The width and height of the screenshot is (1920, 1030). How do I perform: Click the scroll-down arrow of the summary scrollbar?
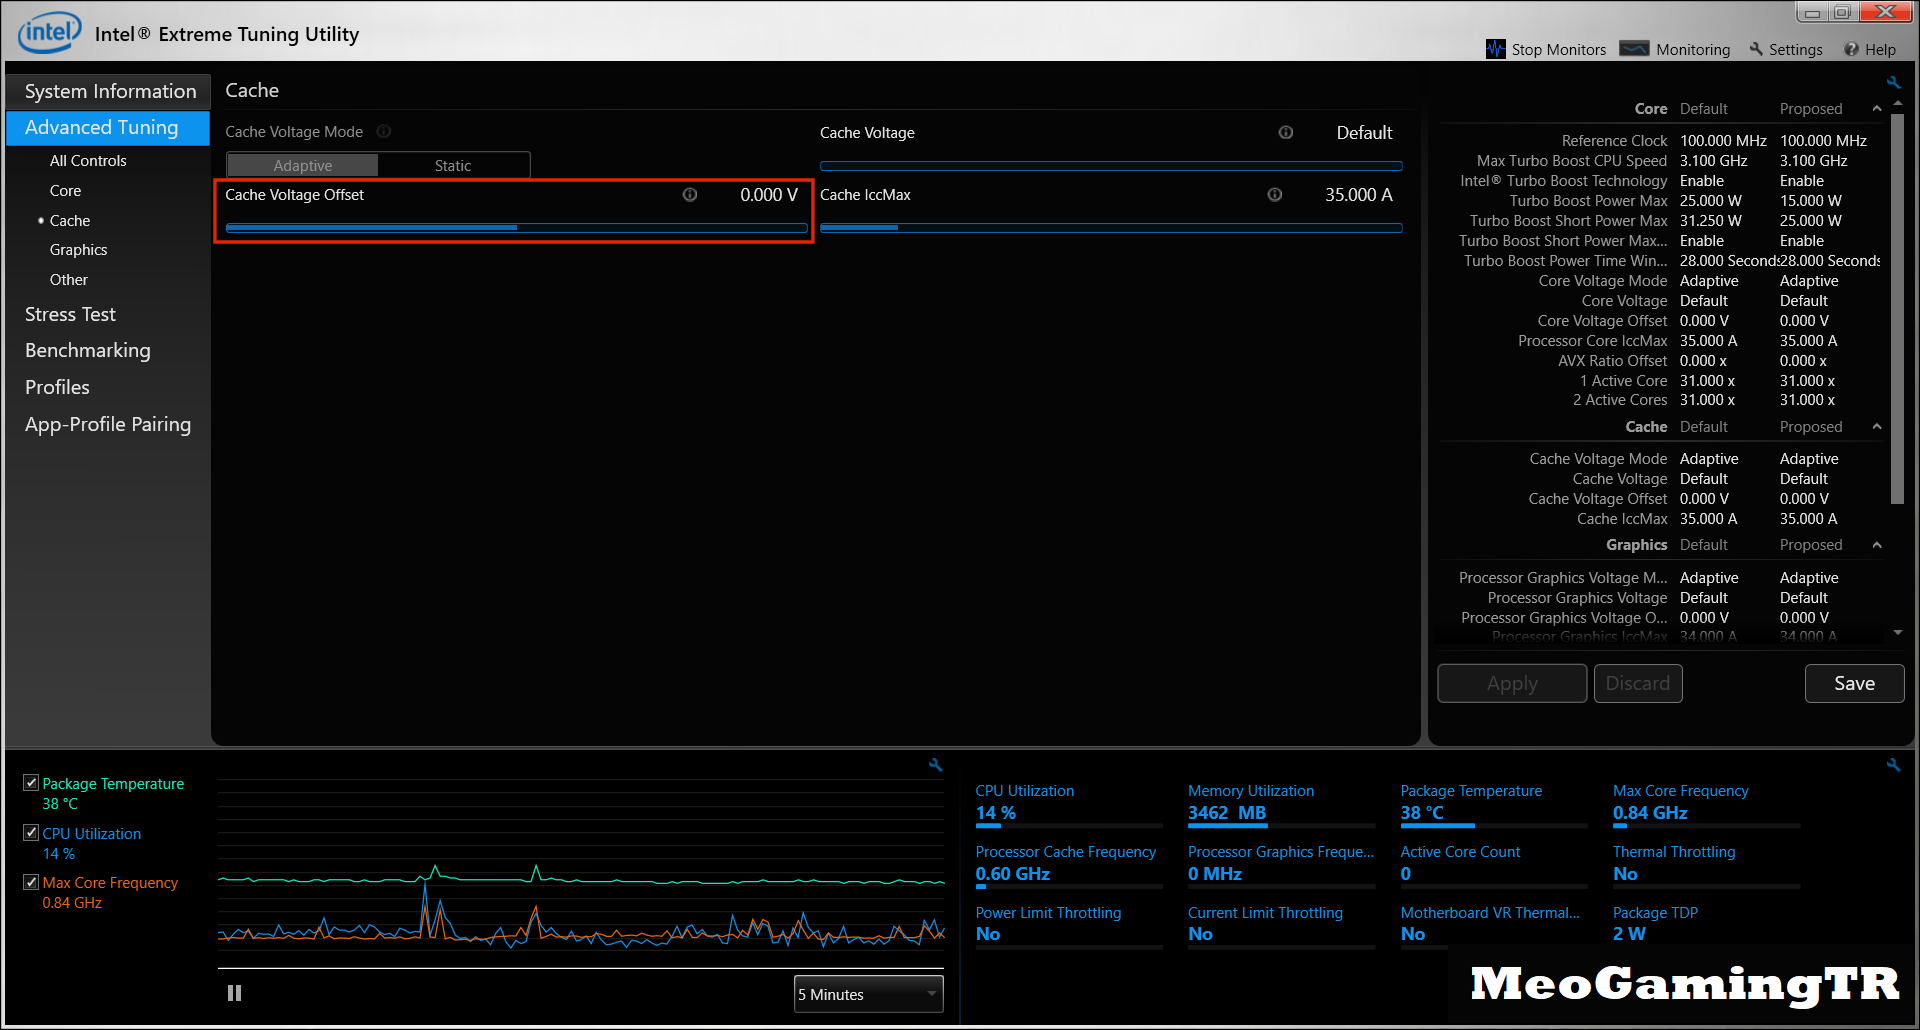[1897, 632]
